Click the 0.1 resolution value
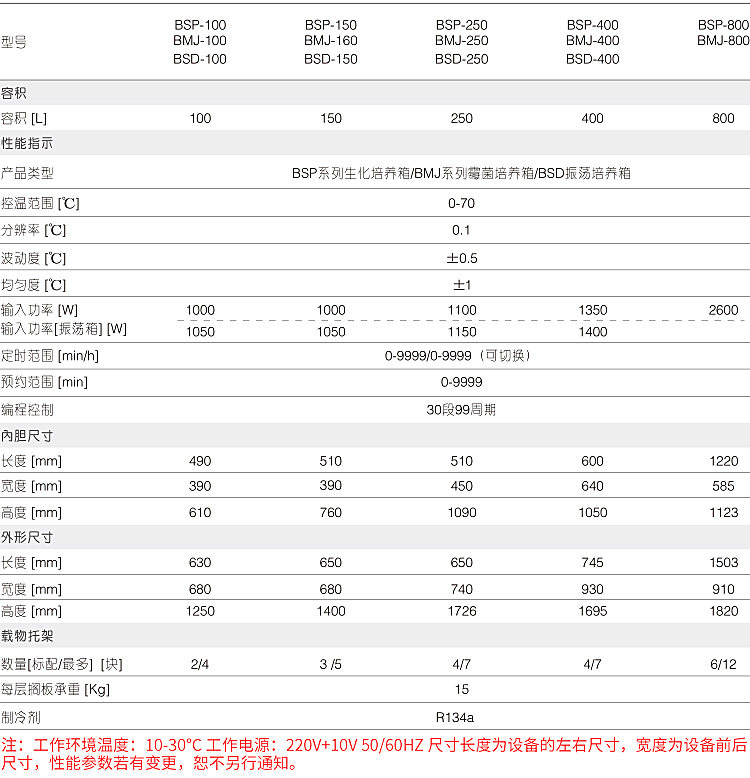 coord(461,230)
